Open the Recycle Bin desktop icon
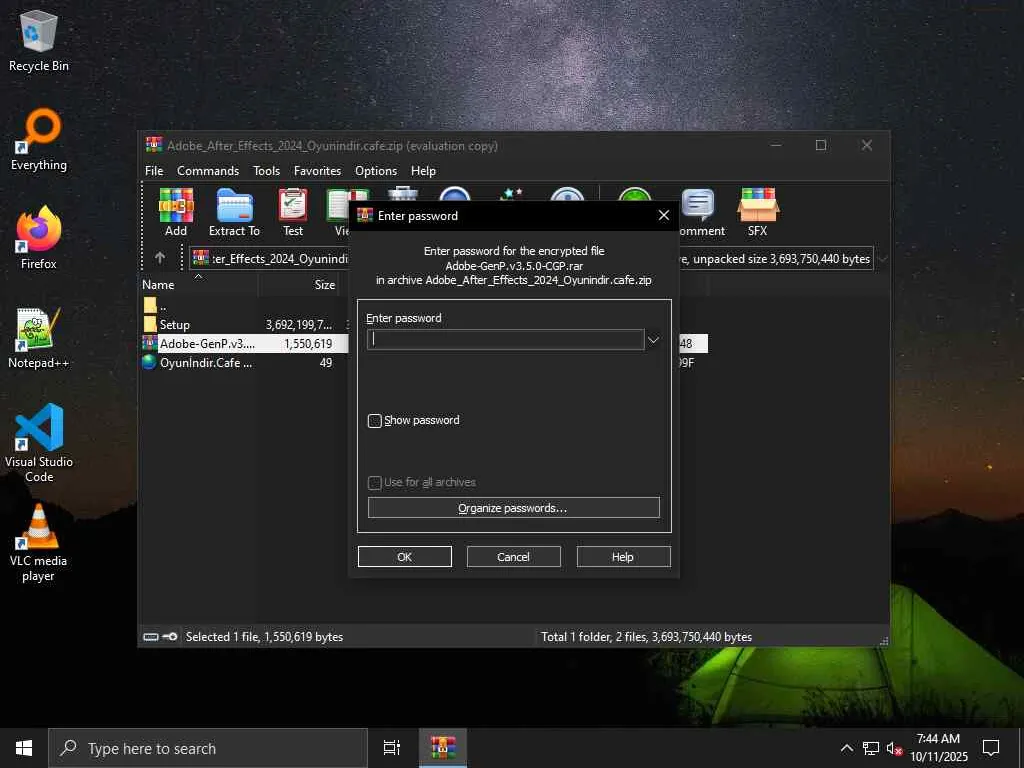 point(39,40)
